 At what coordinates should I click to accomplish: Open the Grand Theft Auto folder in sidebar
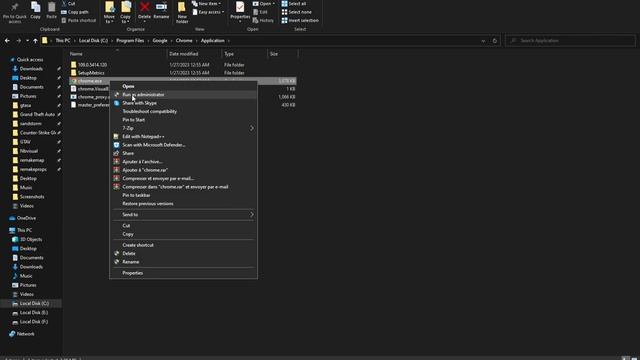[x=37, y=114]
